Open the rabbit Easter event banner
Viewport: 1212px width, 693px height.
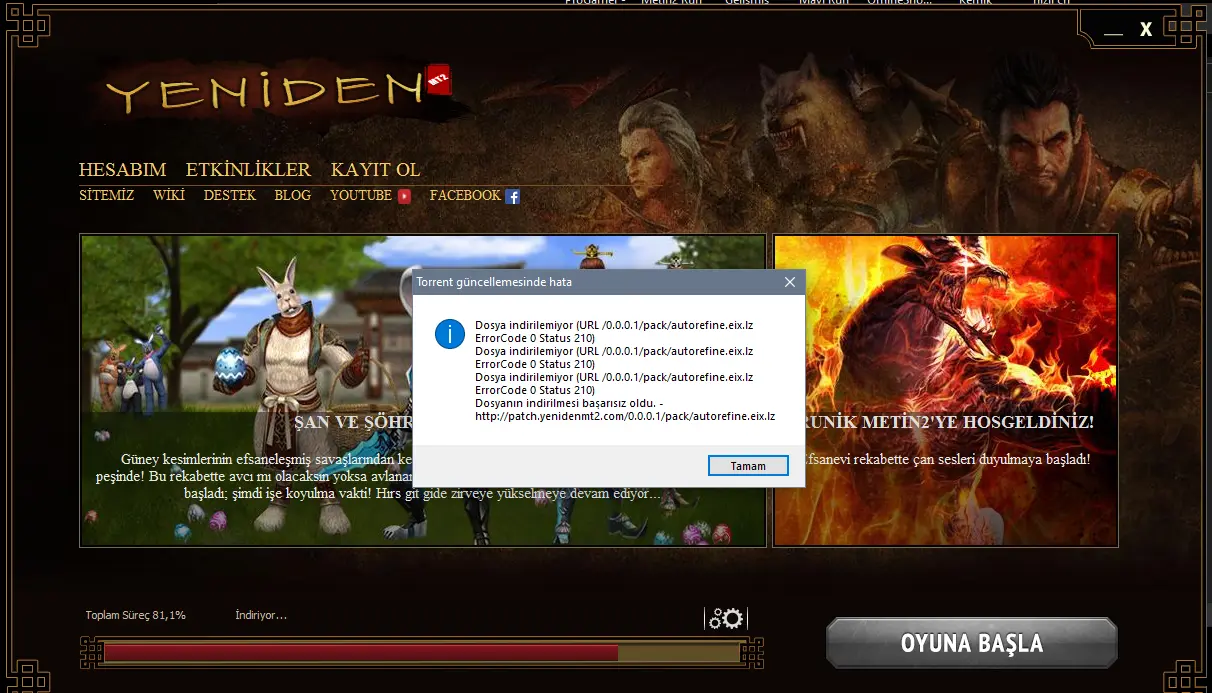point(240,390)
